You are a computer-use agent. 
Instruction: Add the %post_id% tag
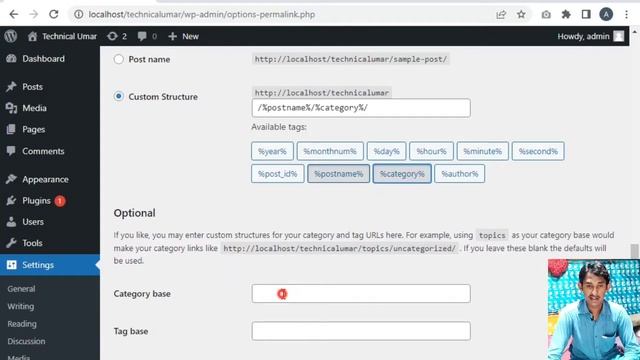278,173
